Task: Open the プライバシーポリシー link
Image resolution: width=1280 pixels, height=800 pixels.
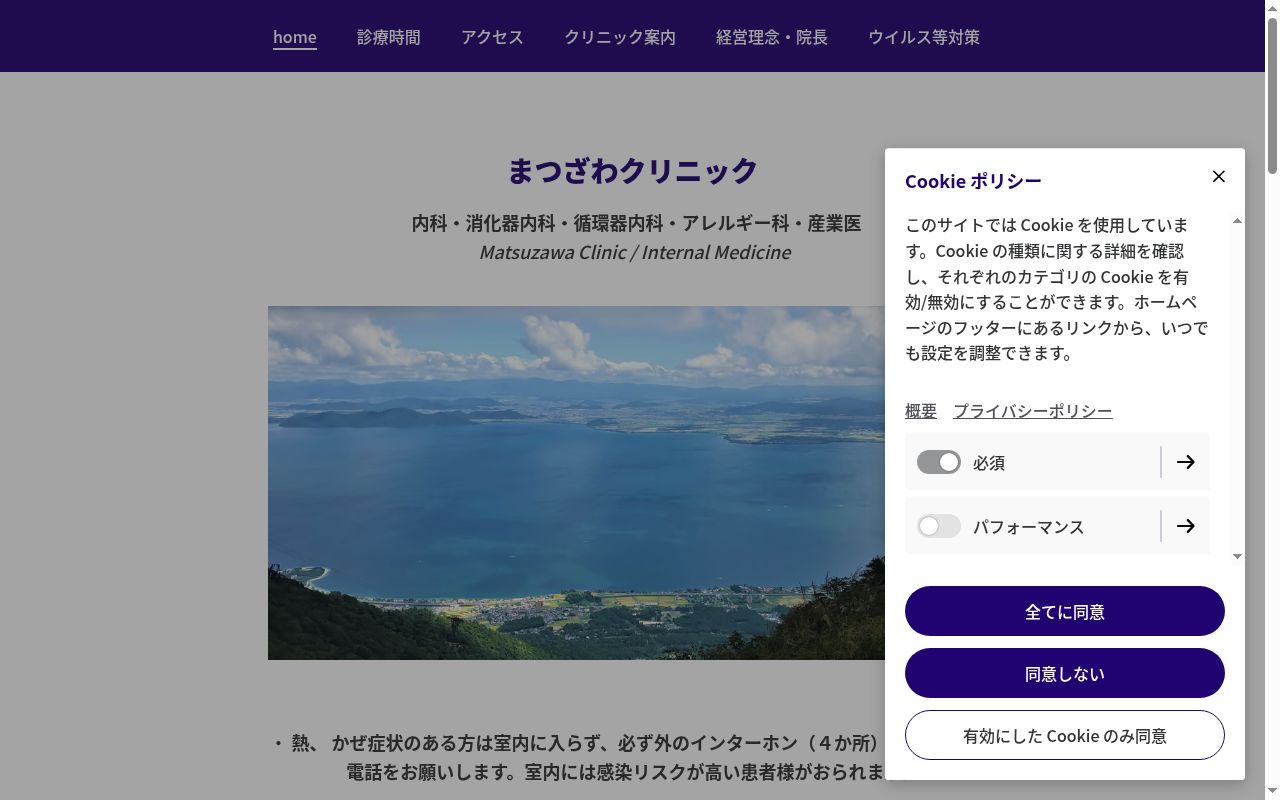Action: [1033, 411]
